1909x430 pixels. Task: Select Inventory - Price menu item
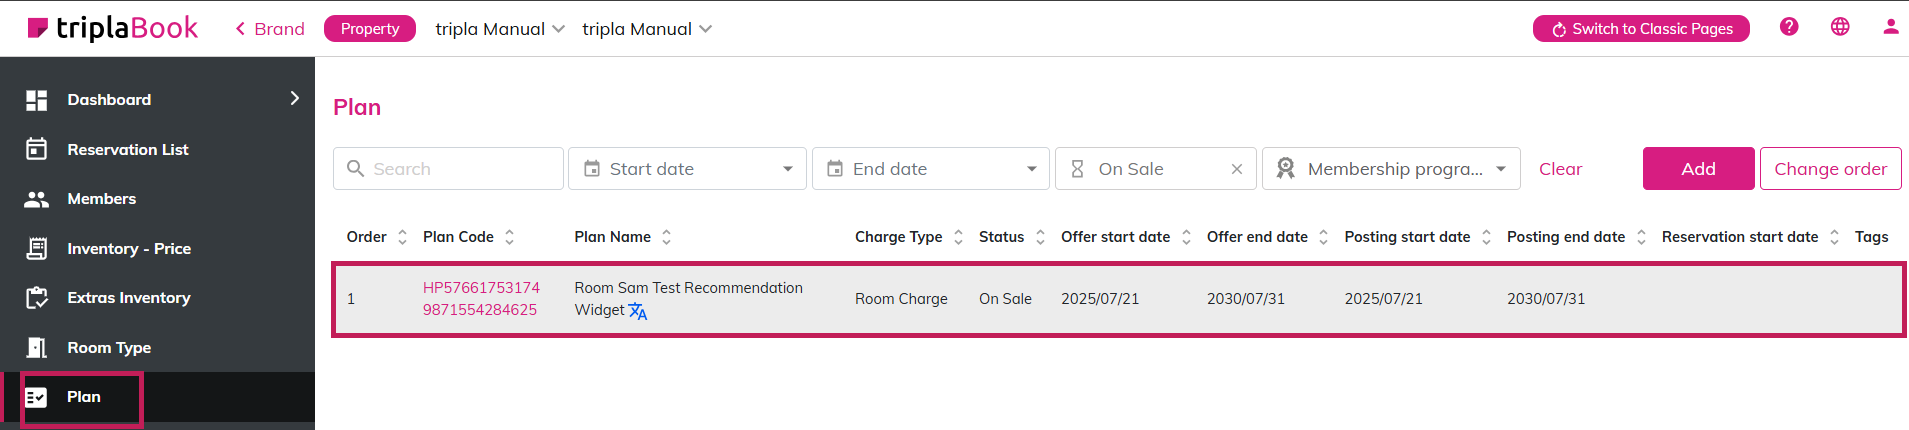tap(128, 248)
